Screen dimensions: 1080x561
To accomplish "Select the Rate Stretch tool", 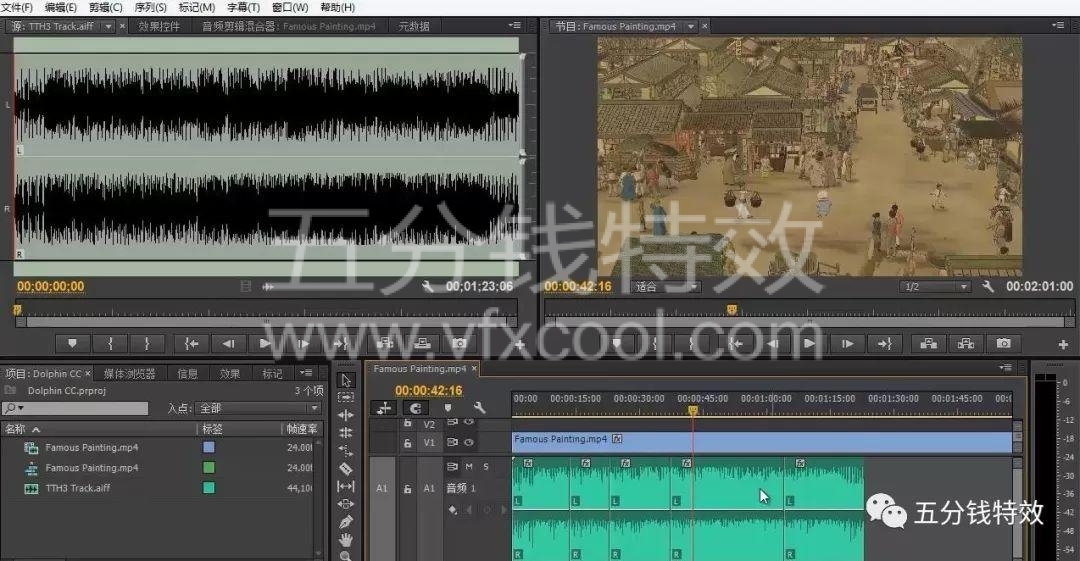I will coord(346,451).
